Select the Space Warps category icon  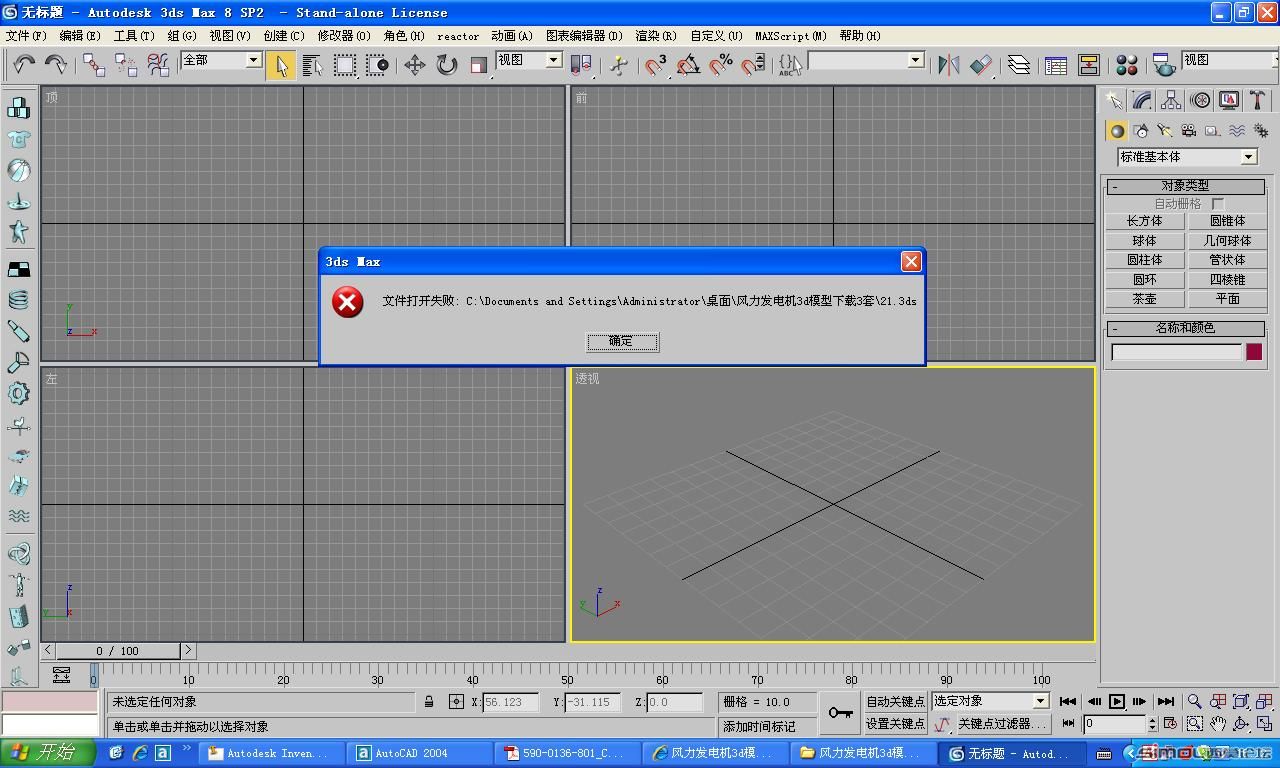click(x=1237, y=131)
